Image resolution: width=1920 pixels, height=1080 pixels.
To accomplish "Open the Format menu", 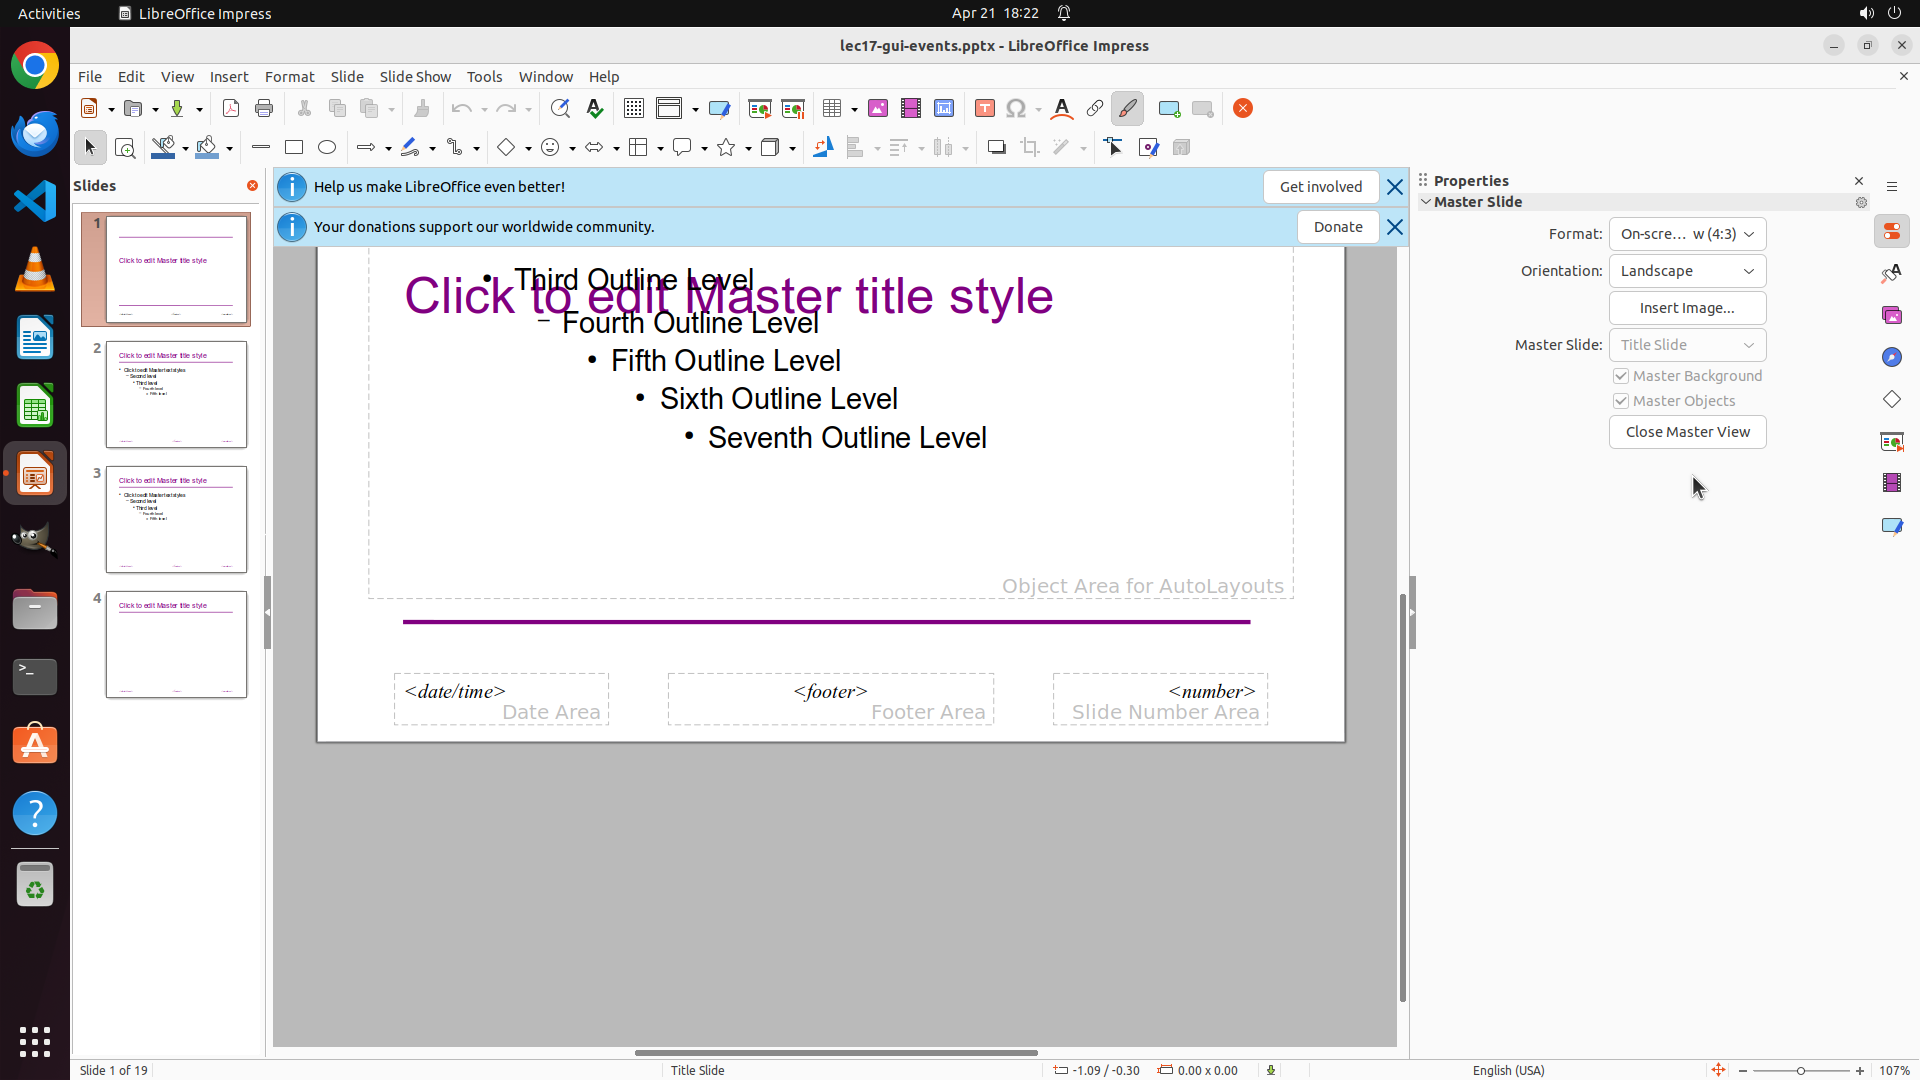I will tap(289, 77).
